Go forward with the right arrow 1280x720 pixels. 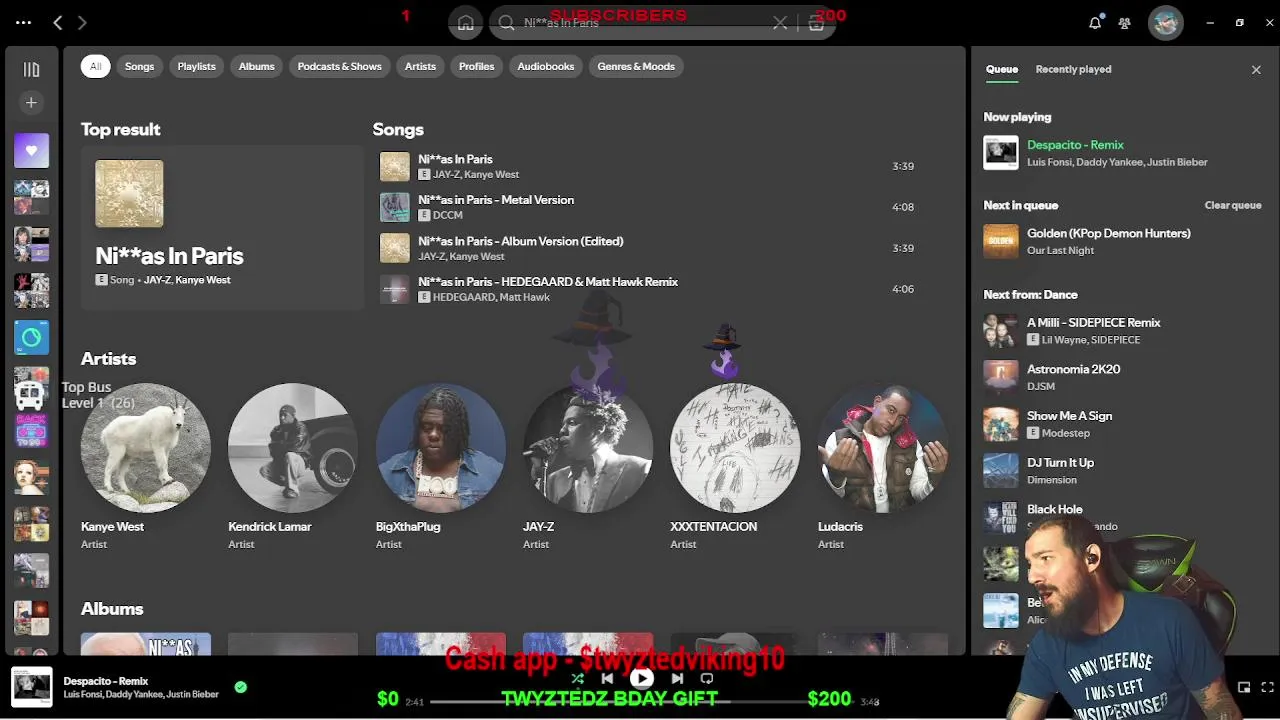tap(82, 22)
